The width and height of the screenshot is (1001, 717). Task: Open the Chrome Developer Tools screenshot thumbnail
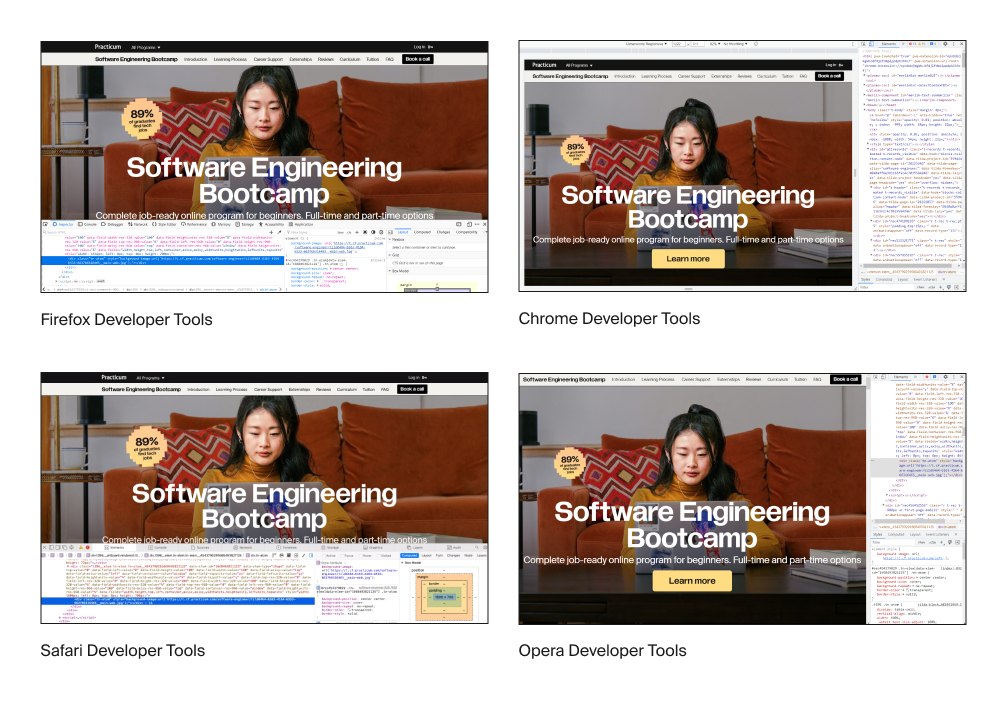(x=742, y=166)
